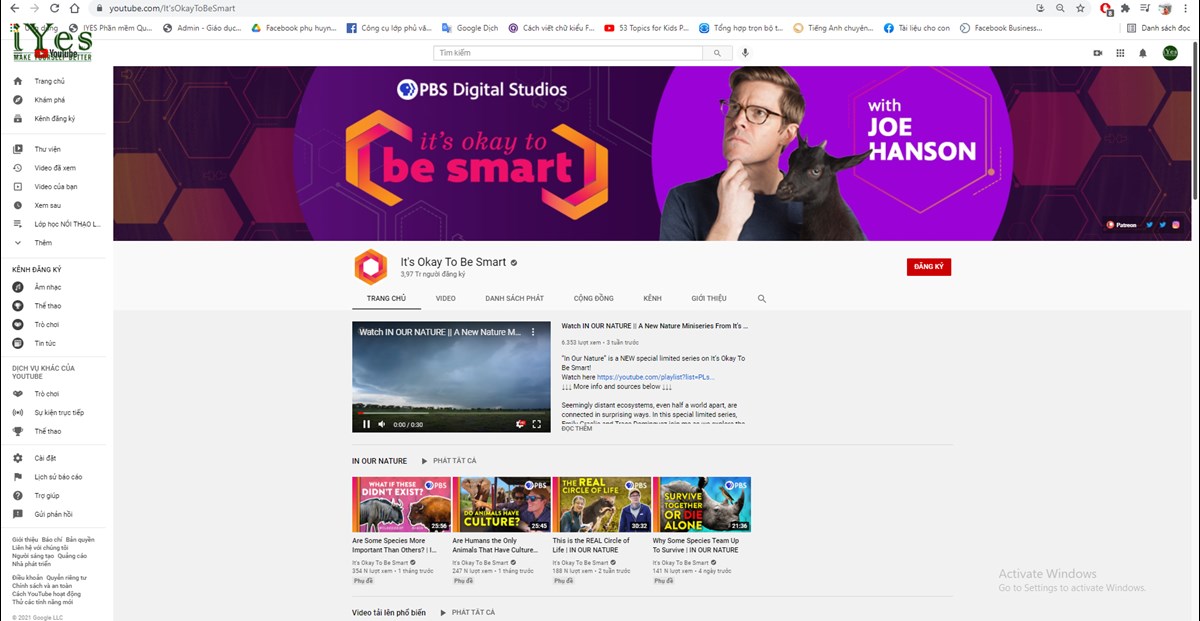Open the create video camera icon
This screenshot has height=621, width=1200.
[x=1098, y=53]
